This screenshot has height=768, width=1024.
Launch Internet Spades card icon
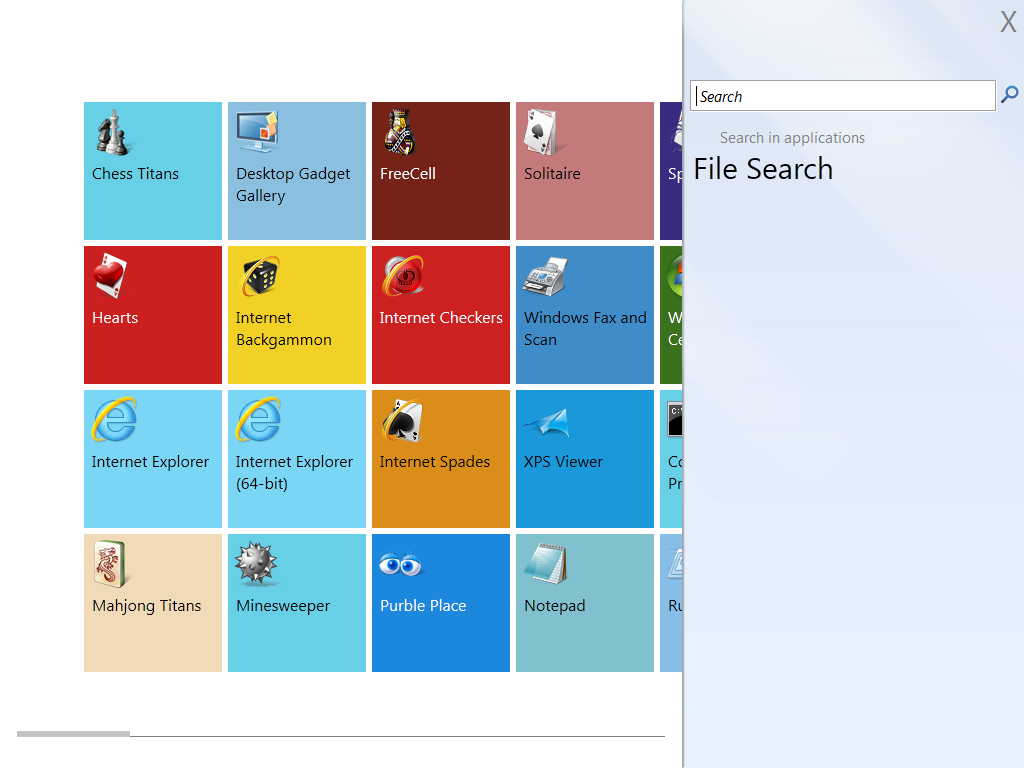[x=403, y=421]
